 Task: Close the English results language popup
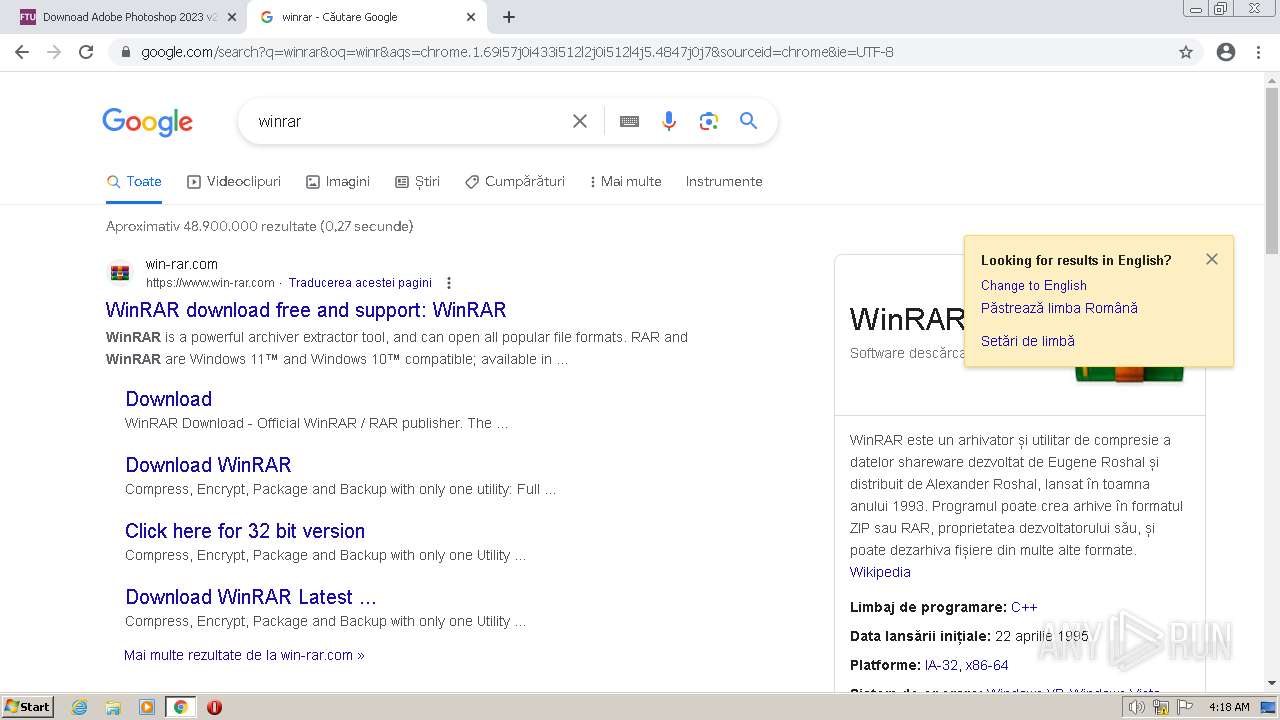1212,259
